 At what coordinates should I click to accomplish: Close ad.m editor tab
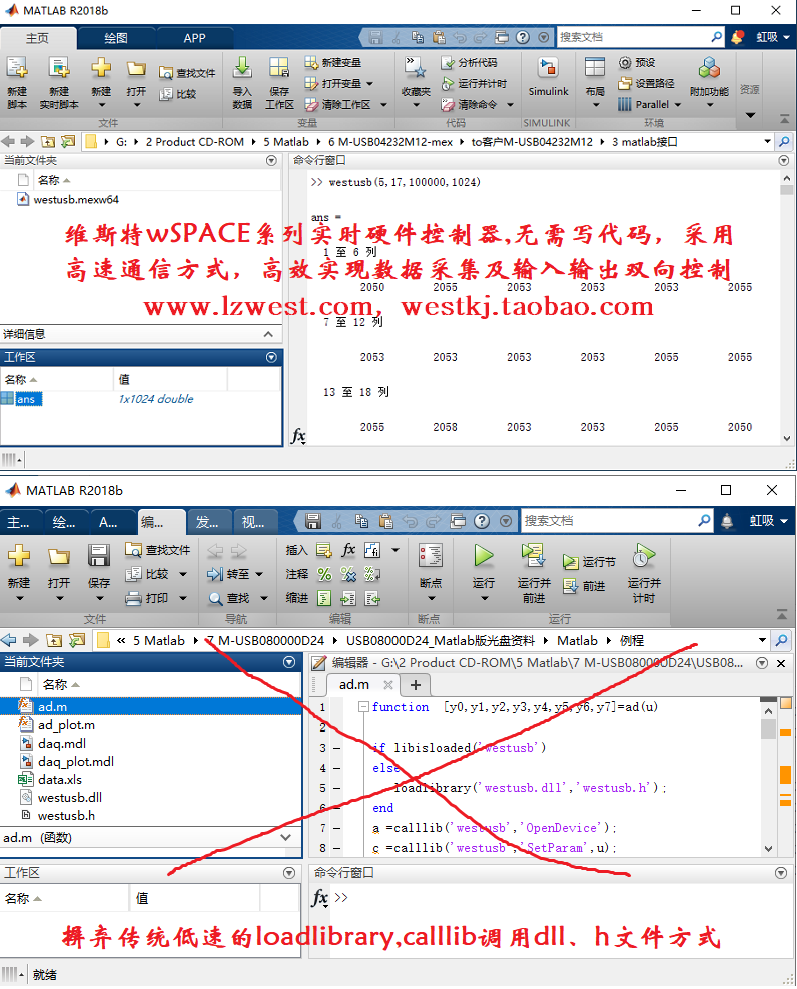pos(388,684)
